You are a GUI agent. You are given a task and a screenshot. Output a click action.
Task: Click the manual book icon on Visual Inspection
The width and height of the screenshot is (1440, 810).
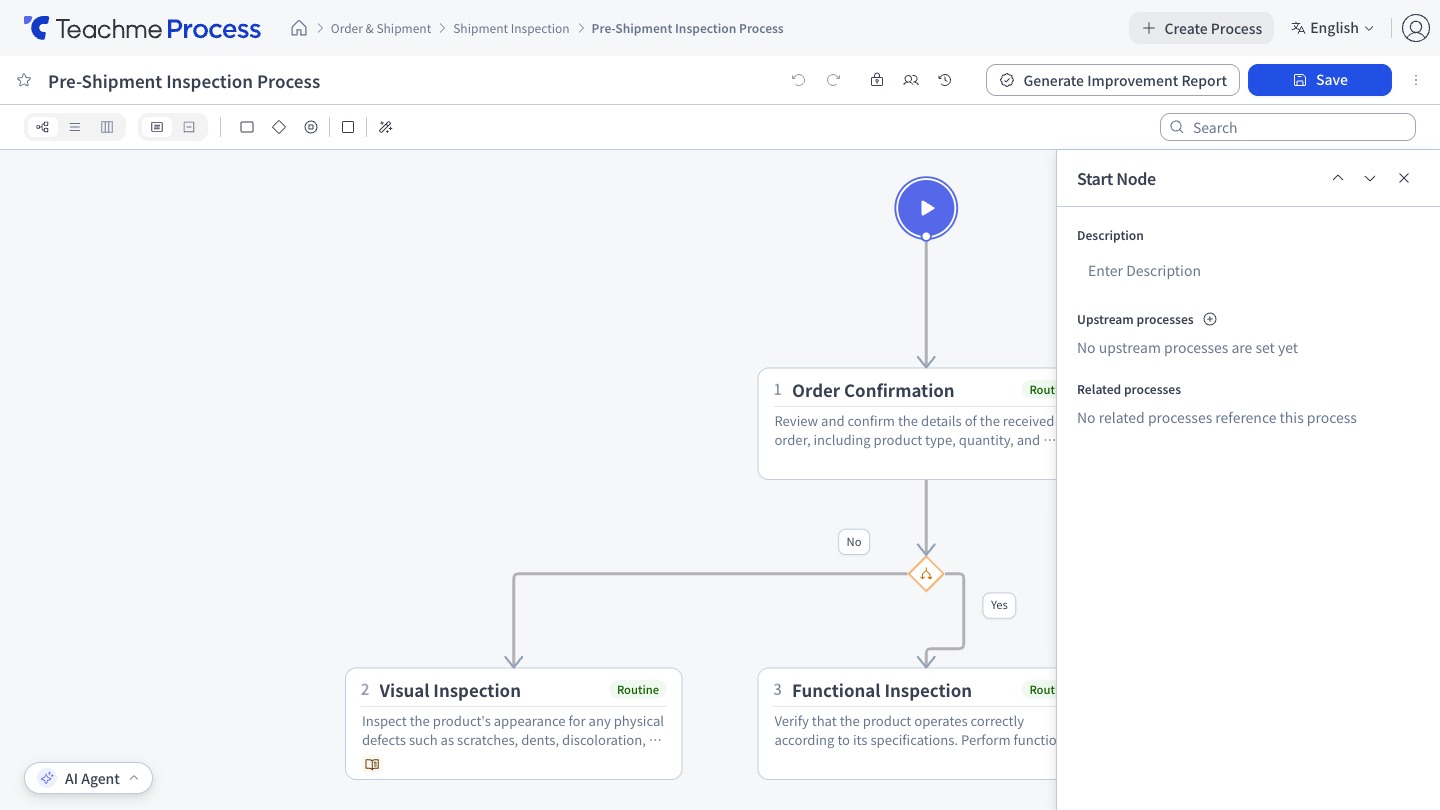point(372,764)
